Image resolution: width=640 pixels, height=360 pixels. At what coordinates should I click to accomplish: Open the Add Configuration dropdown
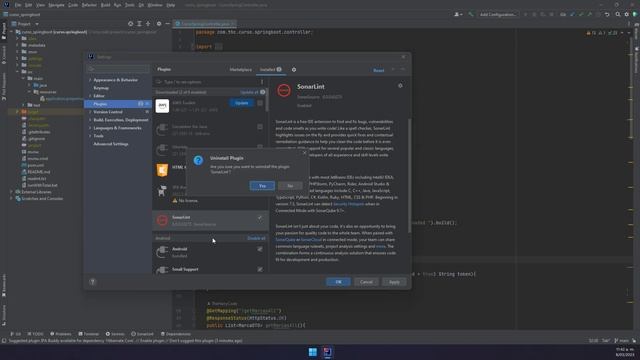tap(497, 14)
